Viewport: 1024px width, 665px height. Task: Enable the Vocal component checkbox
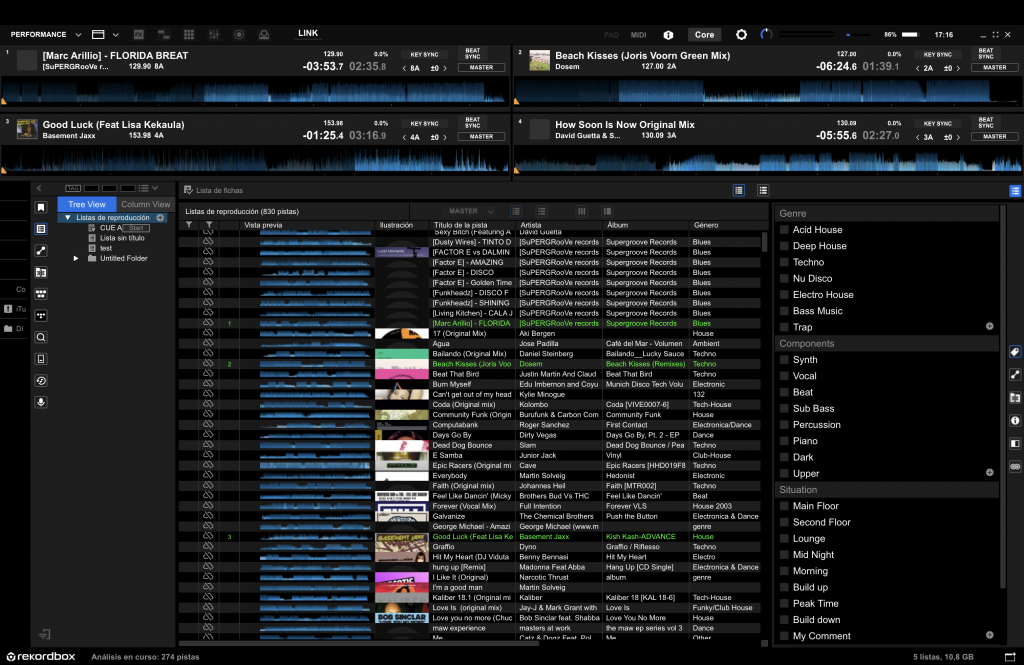click(785, 376)
